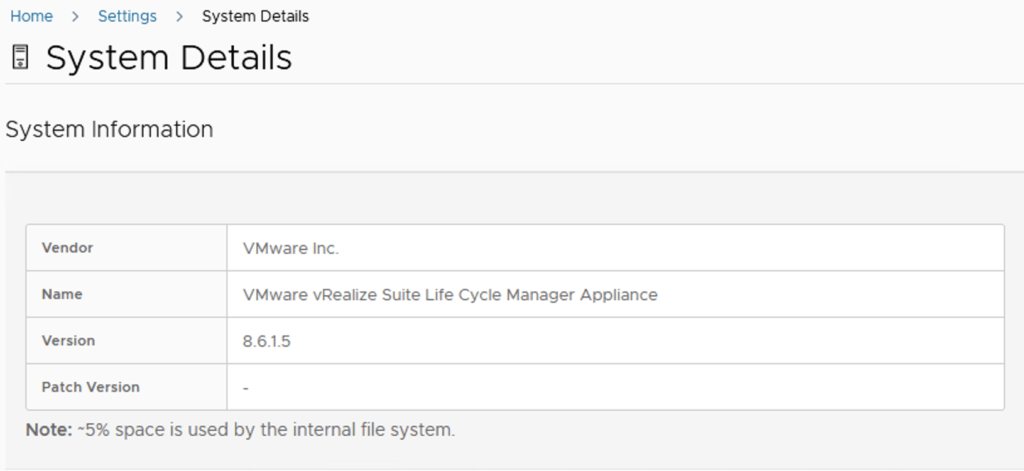This screenshot has width=1024, height=471.
Task: Select the Patch Version row label
Action: 90,386
